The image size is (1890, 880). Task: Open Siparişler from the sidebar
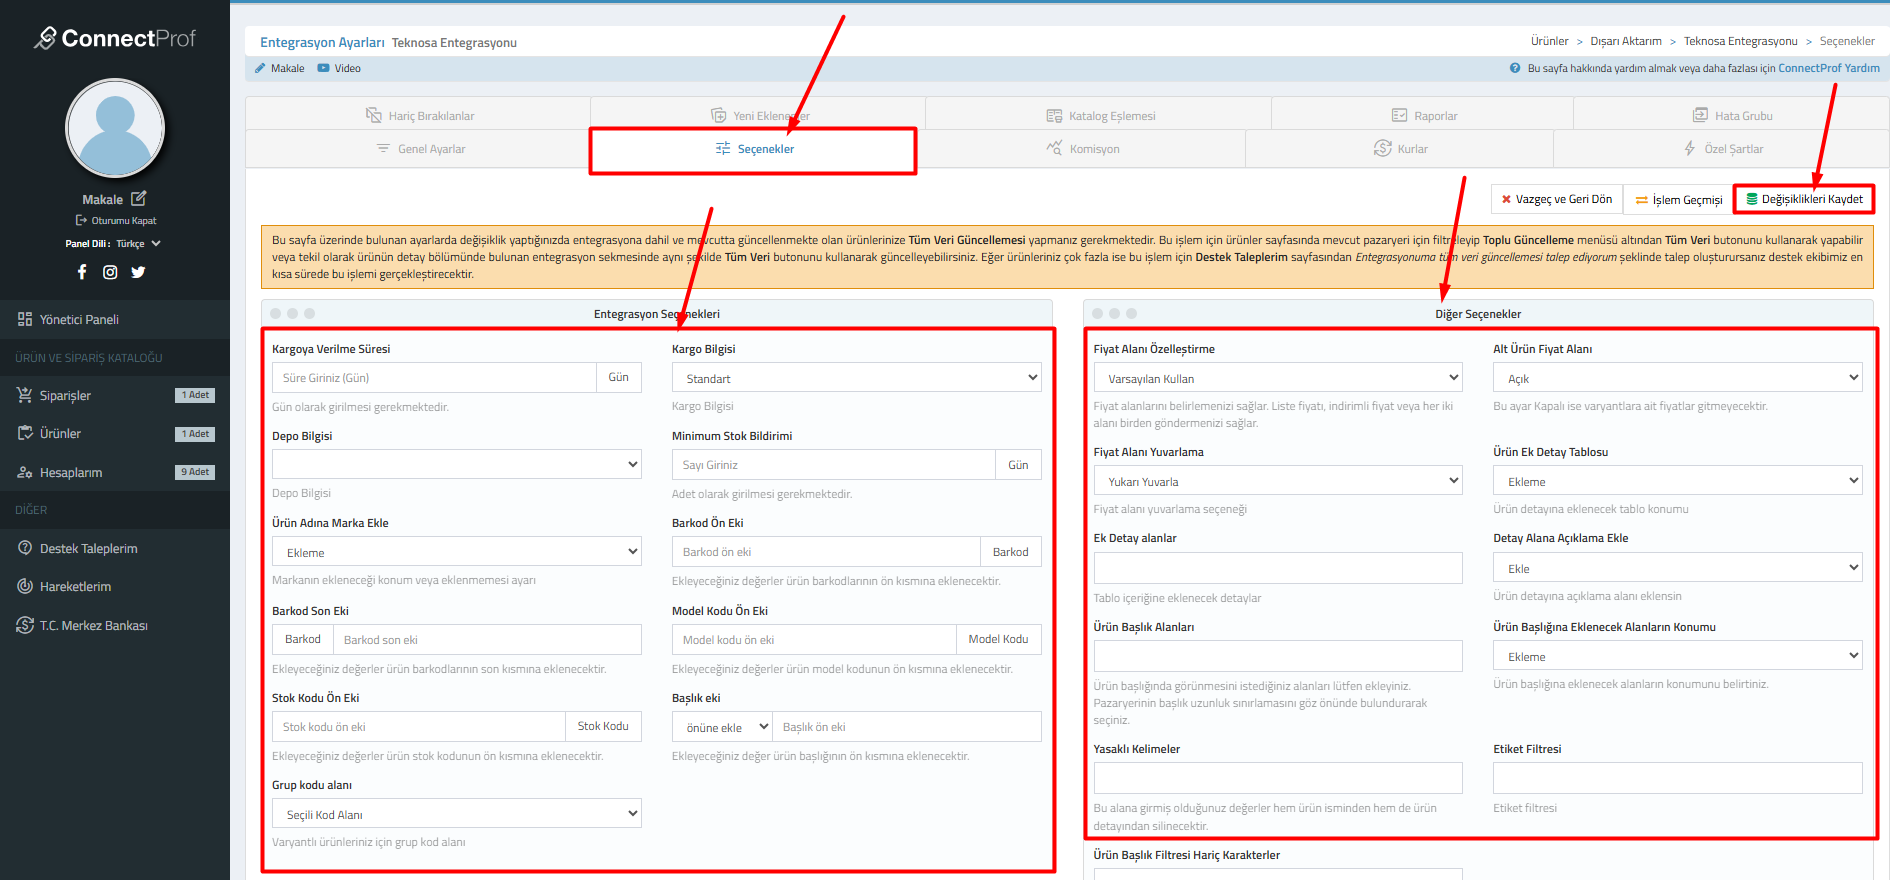65,396
